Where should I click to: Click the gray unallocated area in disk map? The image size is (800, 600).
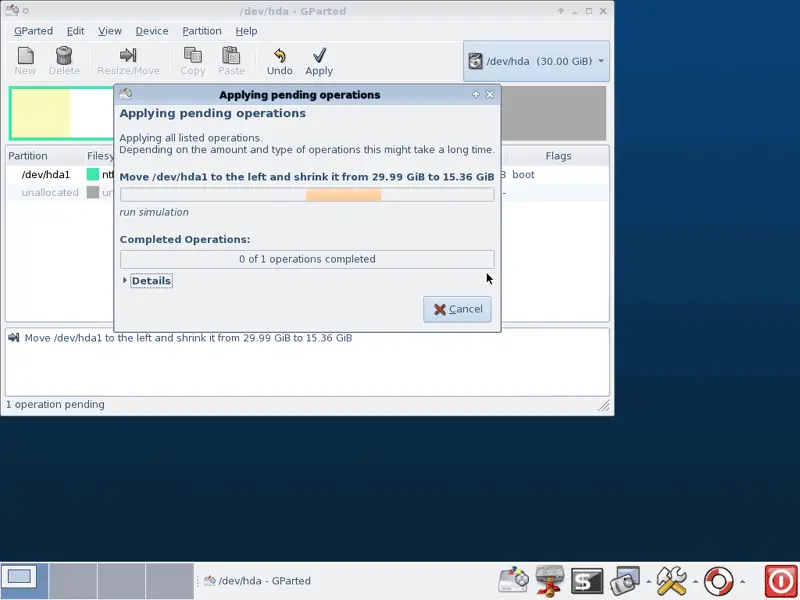click(554, 113)
